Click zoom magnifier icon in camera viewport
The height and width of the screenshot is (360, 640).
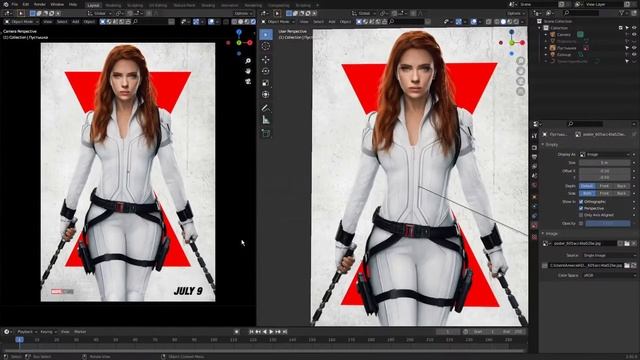click(248, 61)
